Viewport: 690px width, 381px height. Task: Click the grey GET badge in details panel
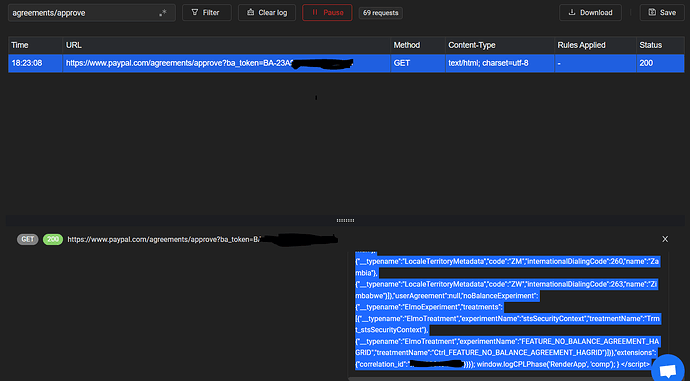[x=27, y=239]
